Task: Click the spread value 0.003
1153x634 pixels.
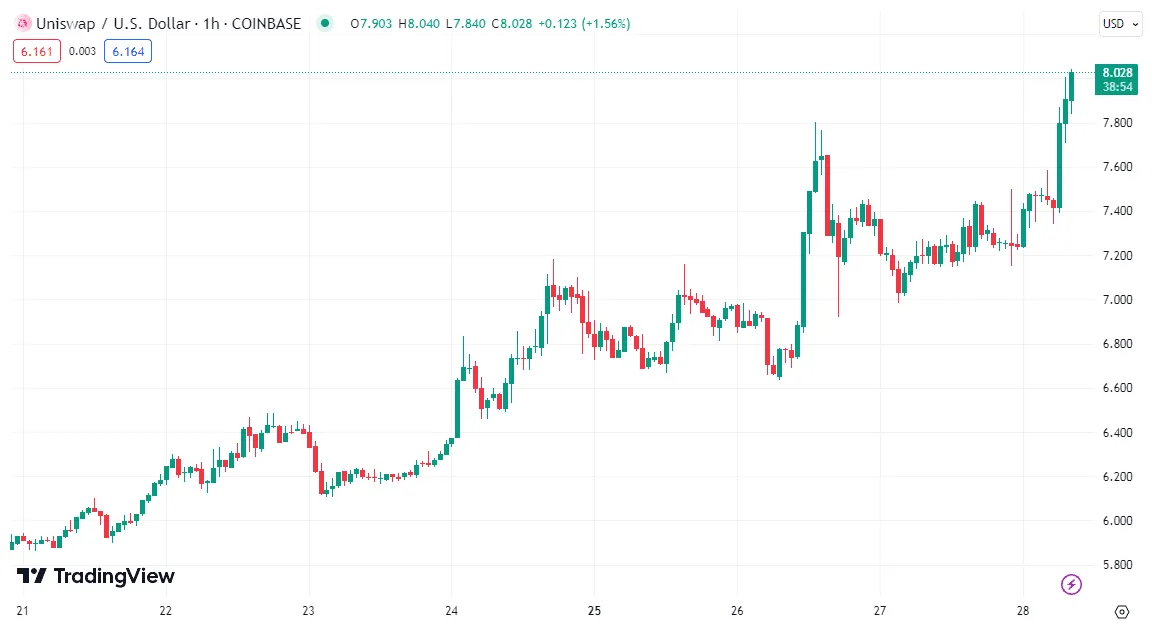Action: pyautogui.click(x=83, y=50)
